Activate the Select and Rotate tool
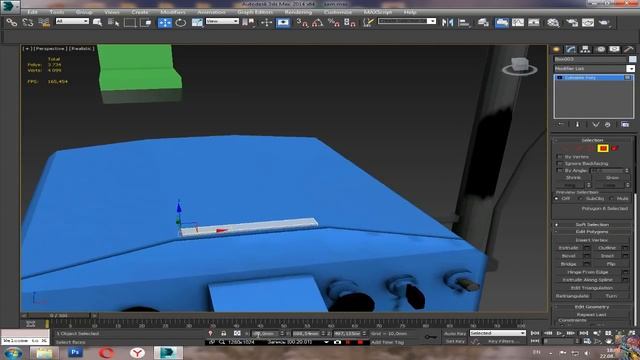Image resolution: width=640 pixels, height=360 pixels. click(x=180, y=22)
